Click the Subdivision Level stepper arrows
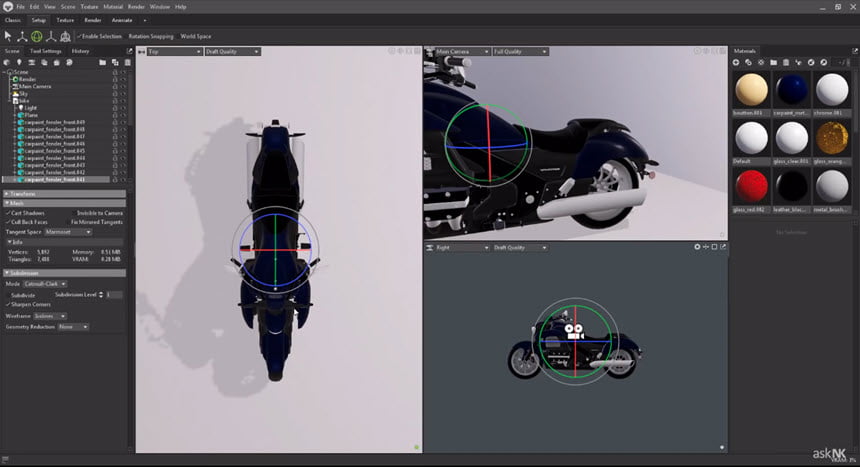Image resolution: width=860 pixels, height=467 pixels. [x=101, y=295]
